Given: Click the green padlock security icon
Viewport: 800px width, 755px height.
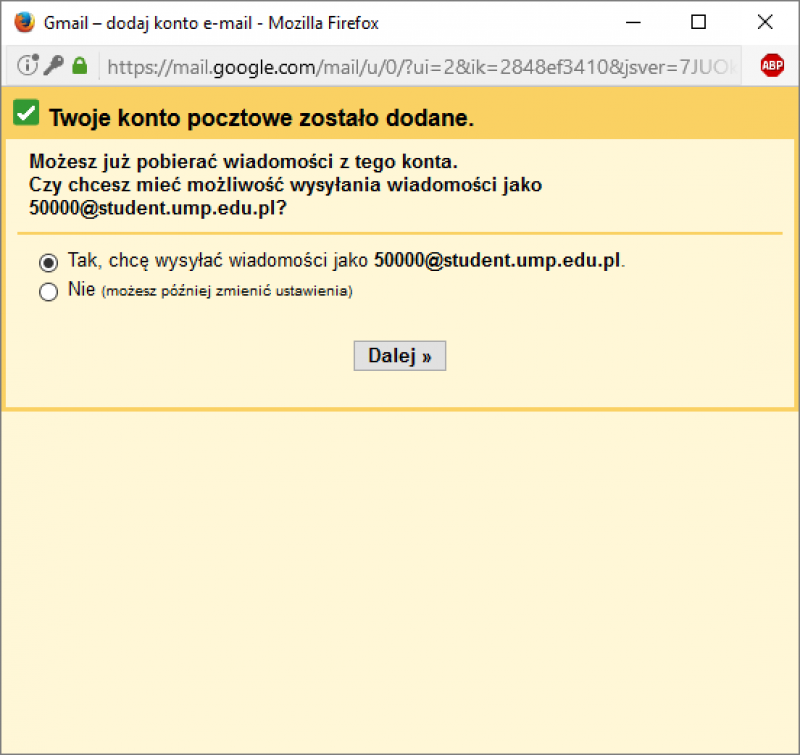Looking at the screenshot, I should pos(80,66).
